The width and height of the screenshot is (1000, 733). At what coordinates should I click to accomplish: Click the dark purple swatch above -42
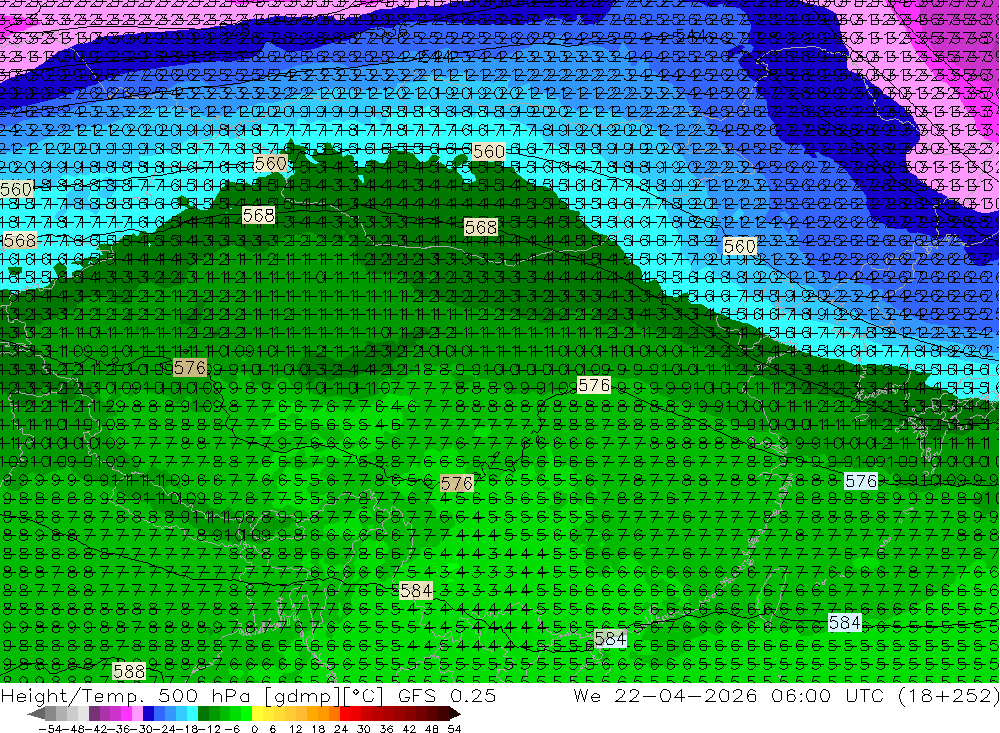[94, 714]
